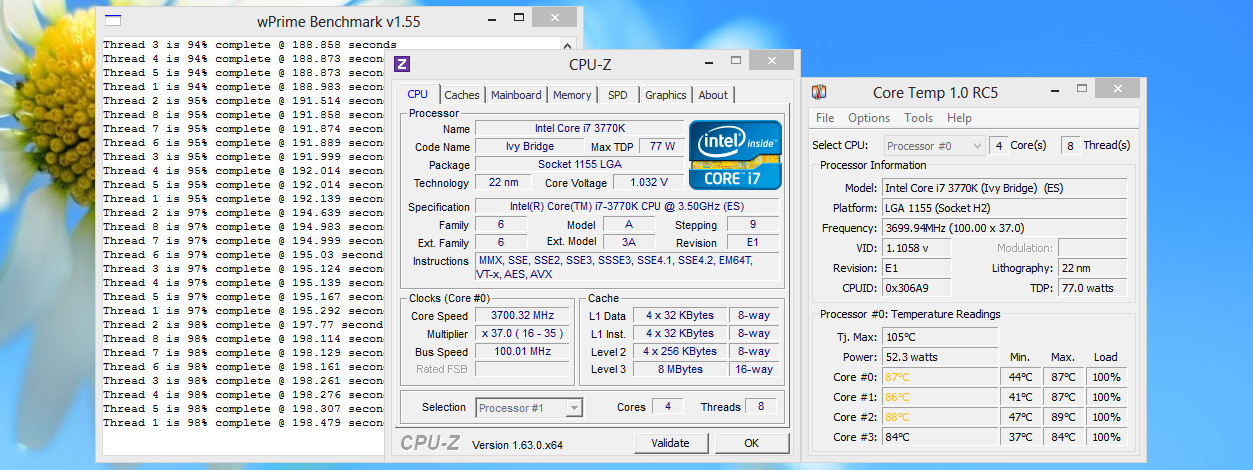Click Core Temp Lithography 22 nm value
Image resolution: width=1253 pixels, height=470 pixels.
[1092, 268]
